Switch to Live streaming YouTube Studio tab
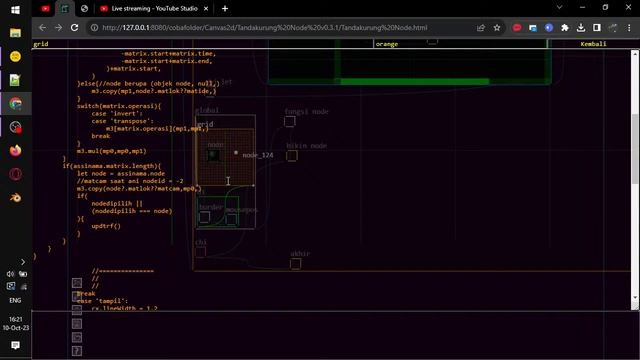This screenshot has height=360, width=640. (x=153, y=9)
